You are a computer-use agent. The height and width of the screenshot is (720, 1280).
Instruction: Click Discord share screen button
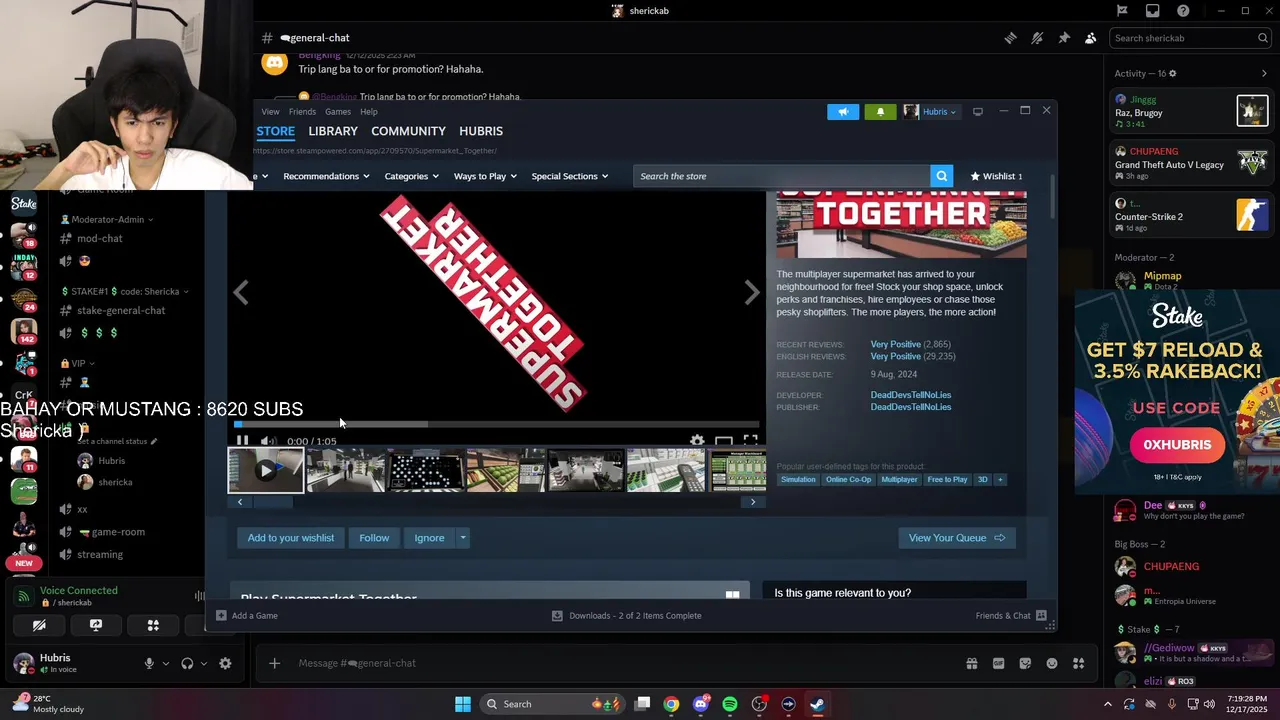(96, 625)
